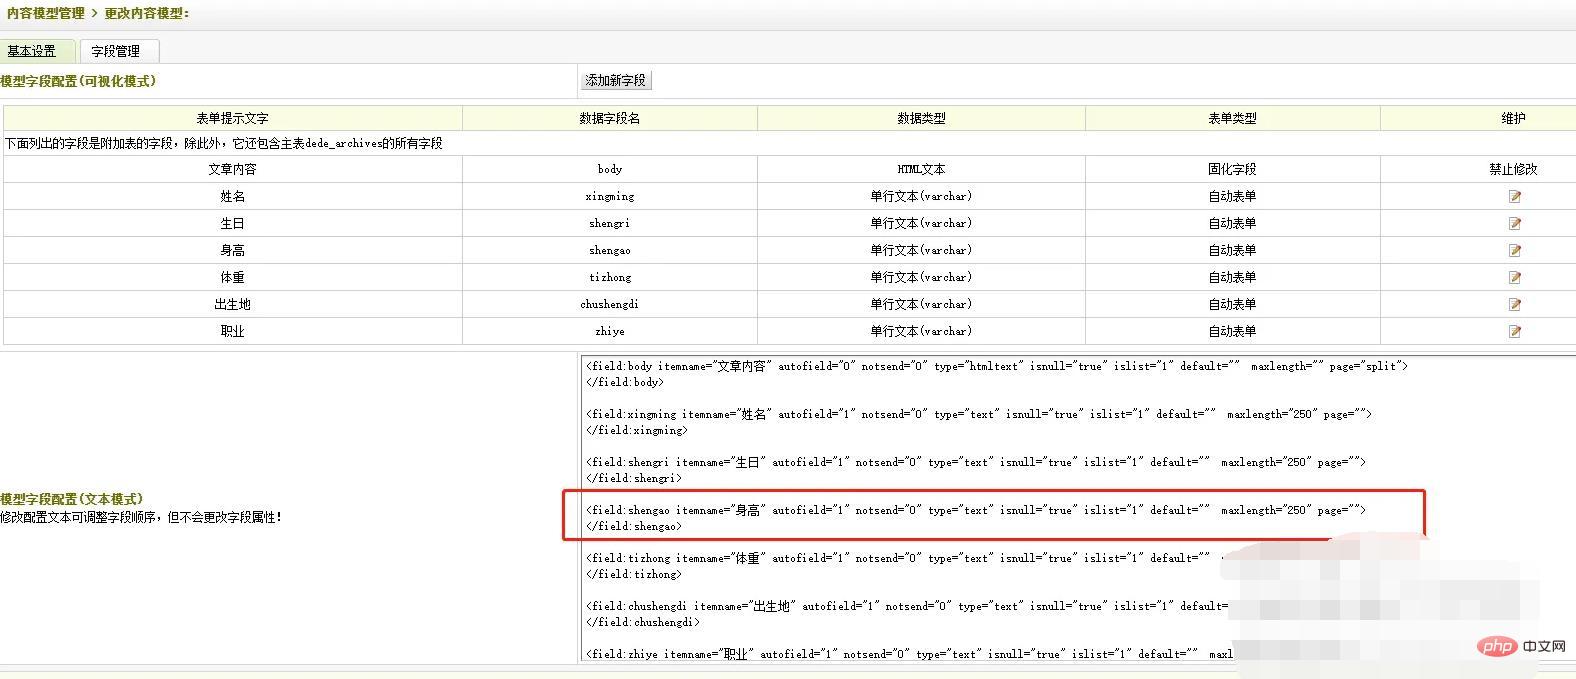Click the edit icon for 职业 row
Viewport: 1576px width, 679px height.
[1514, 332]
